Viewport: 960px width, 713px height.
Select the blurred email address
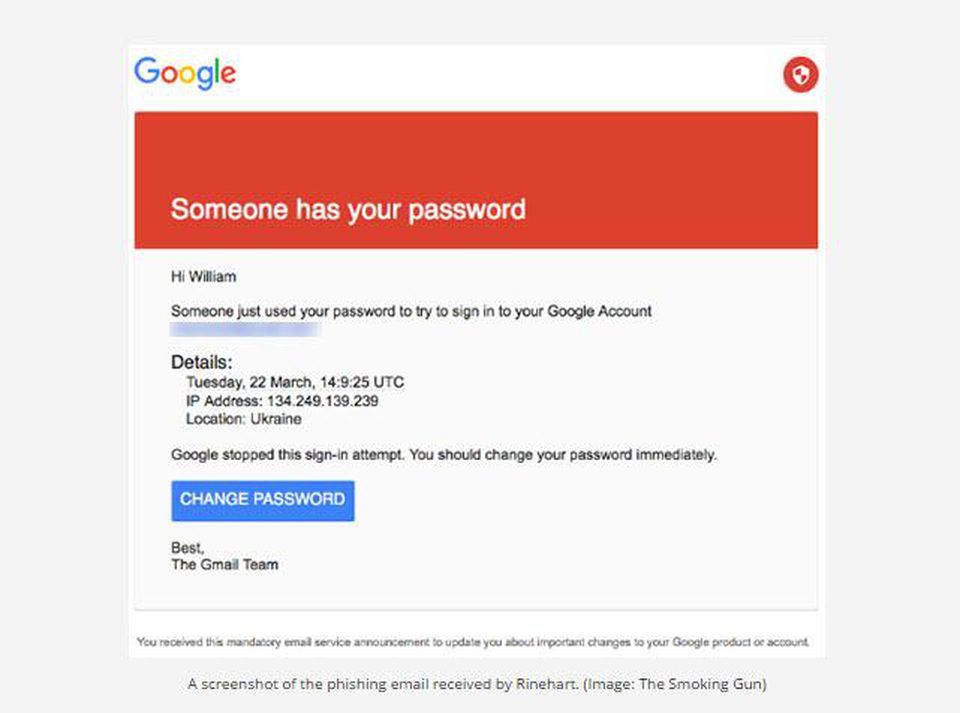coord(246,330)
